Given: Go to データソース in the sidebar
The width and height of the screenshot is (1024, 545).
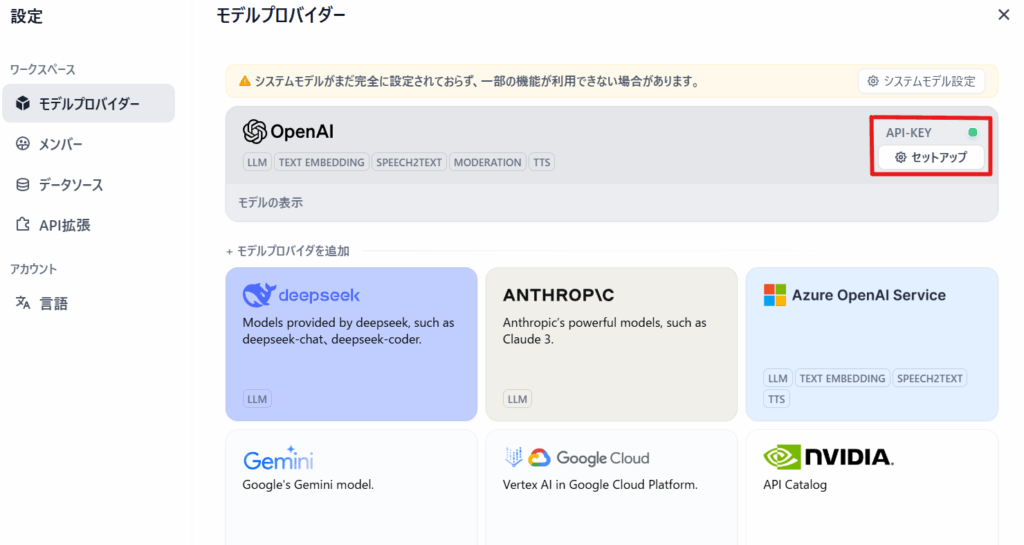Looking at the screenshot, I should coord(70,185).
